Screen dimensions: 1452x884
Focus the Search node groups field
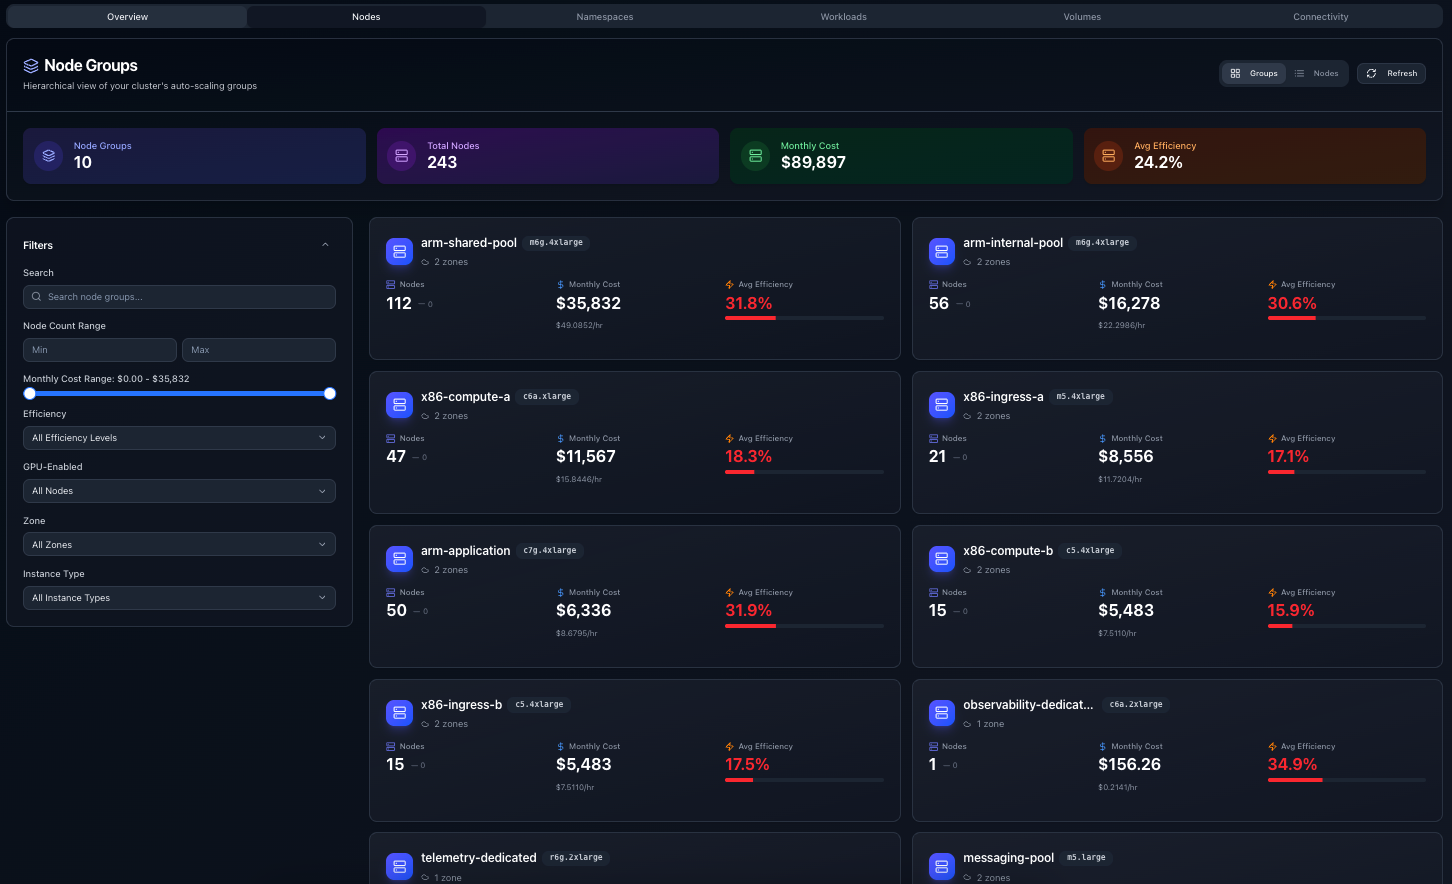[x=180, y=297]
